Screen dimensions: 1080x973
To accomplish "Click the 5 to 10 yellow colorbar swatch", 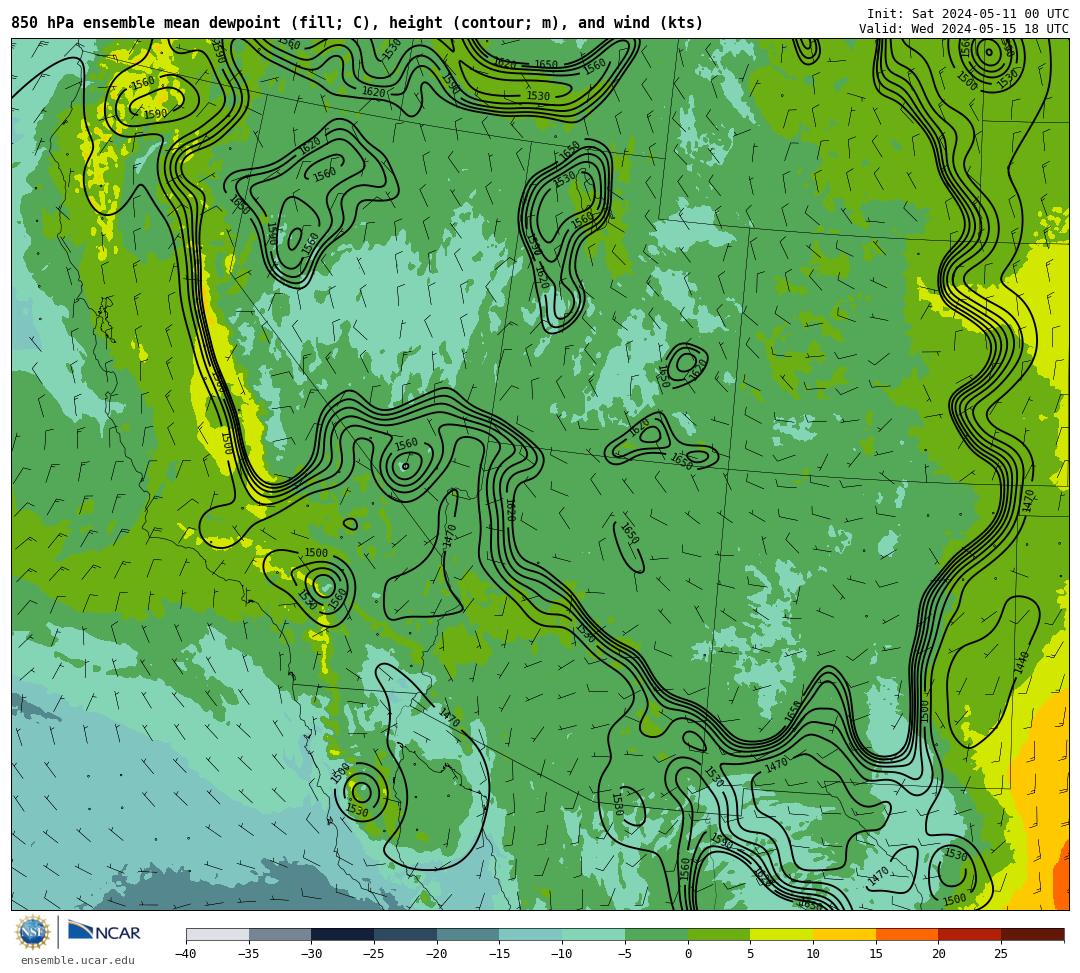I will [782, 934].
